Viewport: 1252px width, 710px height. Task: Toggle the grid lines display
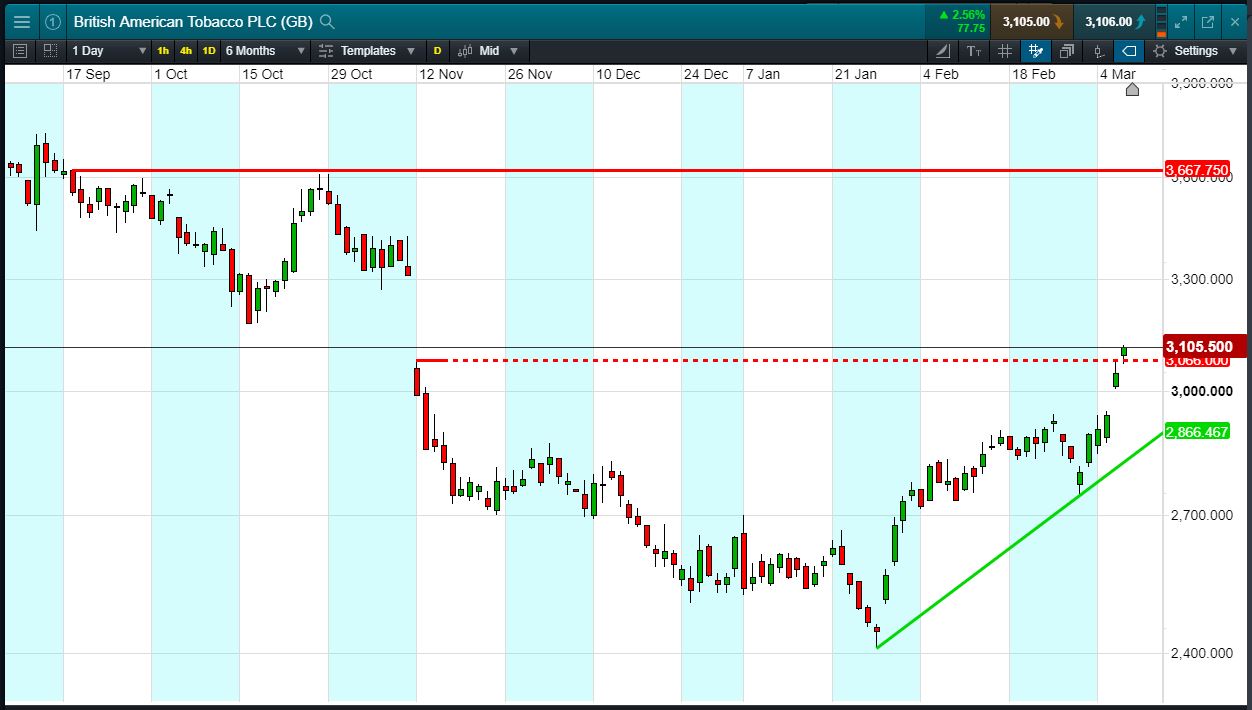click(x=1005, y=50)
